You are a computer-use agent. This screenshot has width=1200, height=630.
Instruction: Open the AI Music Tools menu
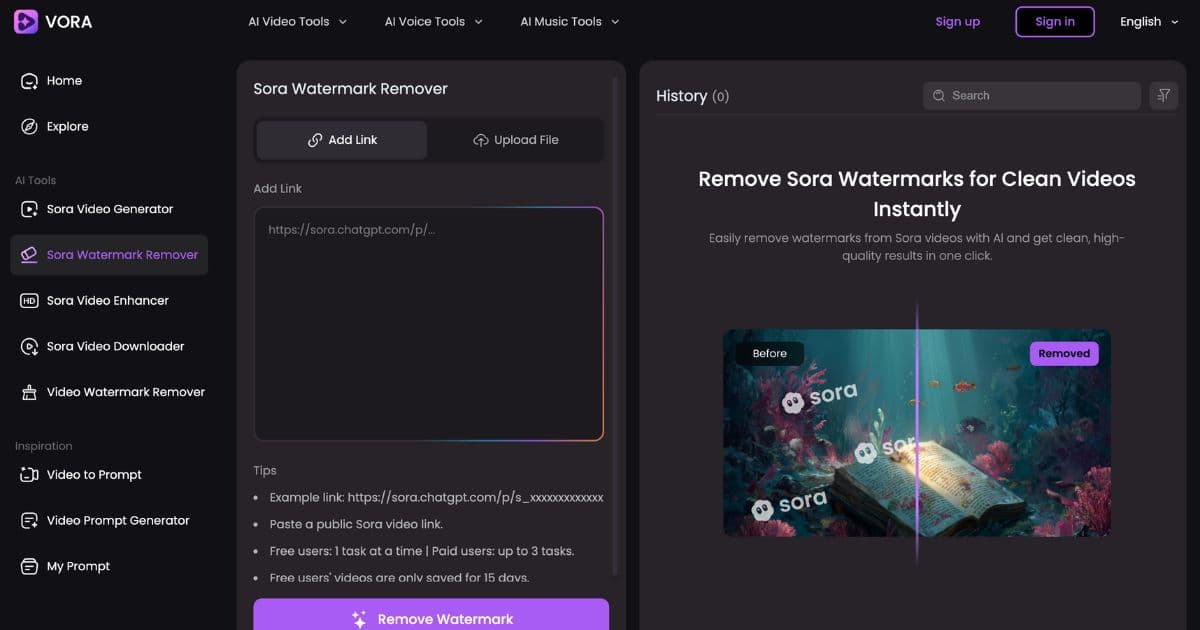point(568,20)
